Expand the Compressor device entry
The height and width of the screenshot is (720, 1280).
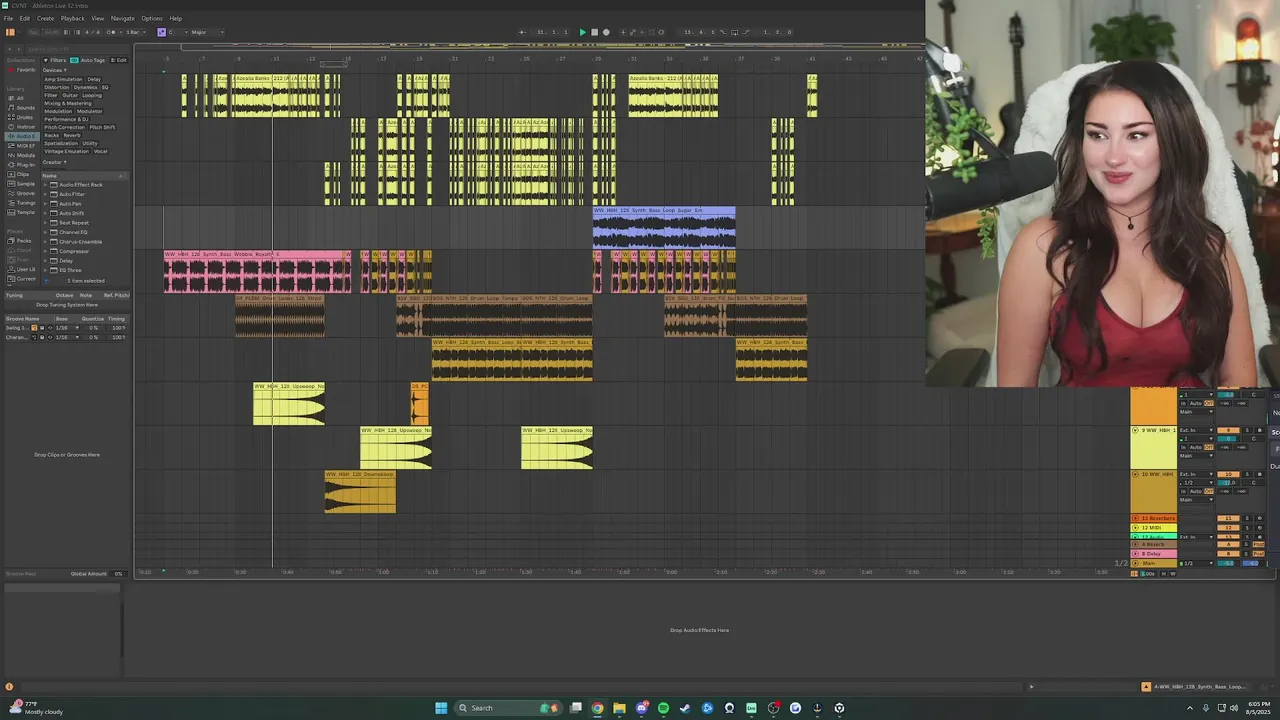click(x=45, y=251)
